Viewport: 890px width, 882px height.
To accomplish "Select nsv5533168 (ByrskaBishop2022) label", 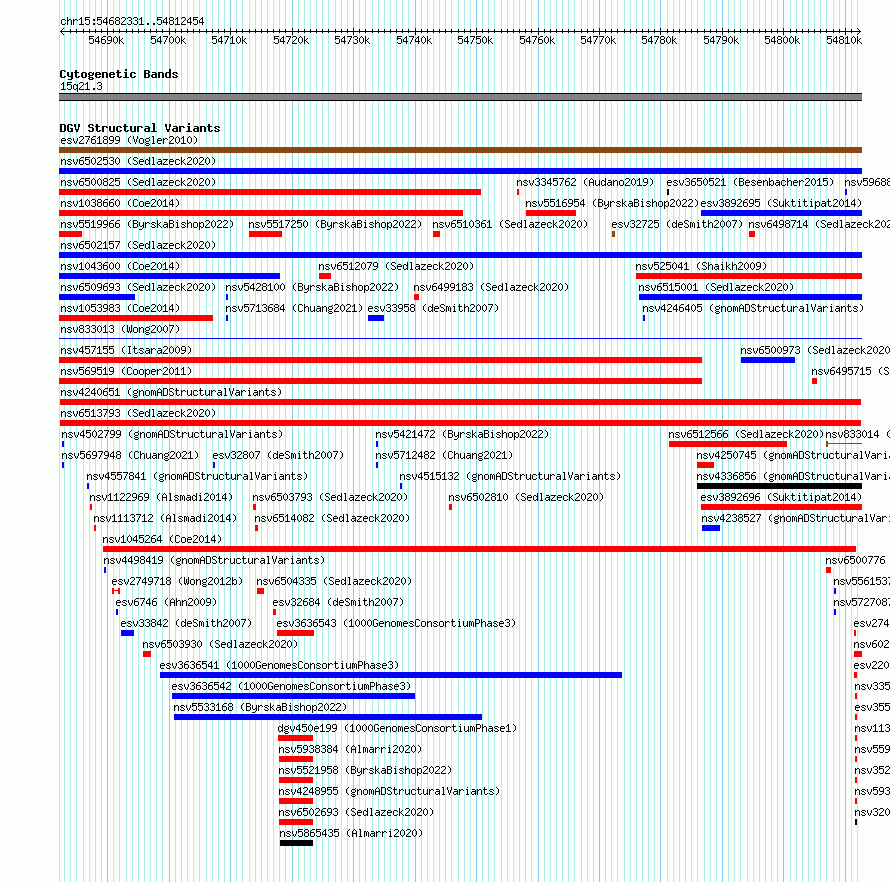I will 260,707.
